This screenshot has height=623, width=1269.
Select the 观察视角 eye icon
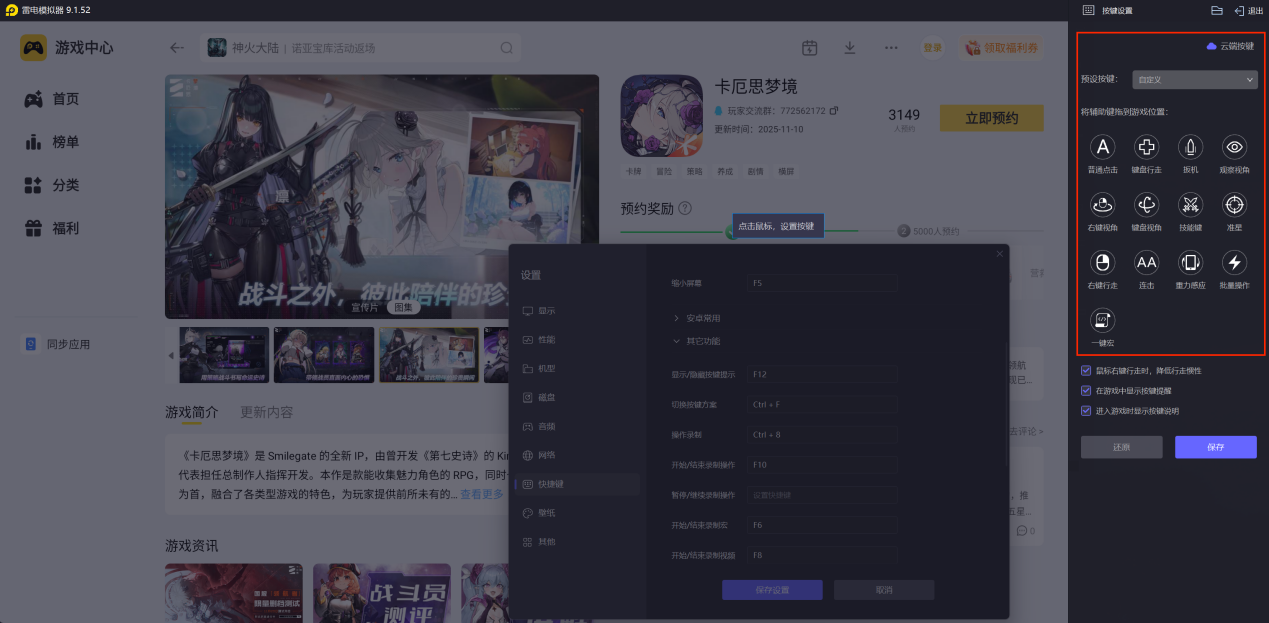[x=1235, y=148]
